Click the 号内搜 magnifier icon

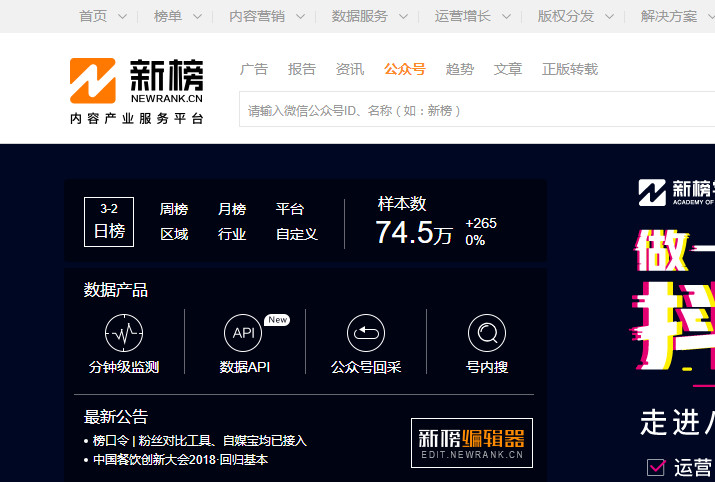(487, 333)
